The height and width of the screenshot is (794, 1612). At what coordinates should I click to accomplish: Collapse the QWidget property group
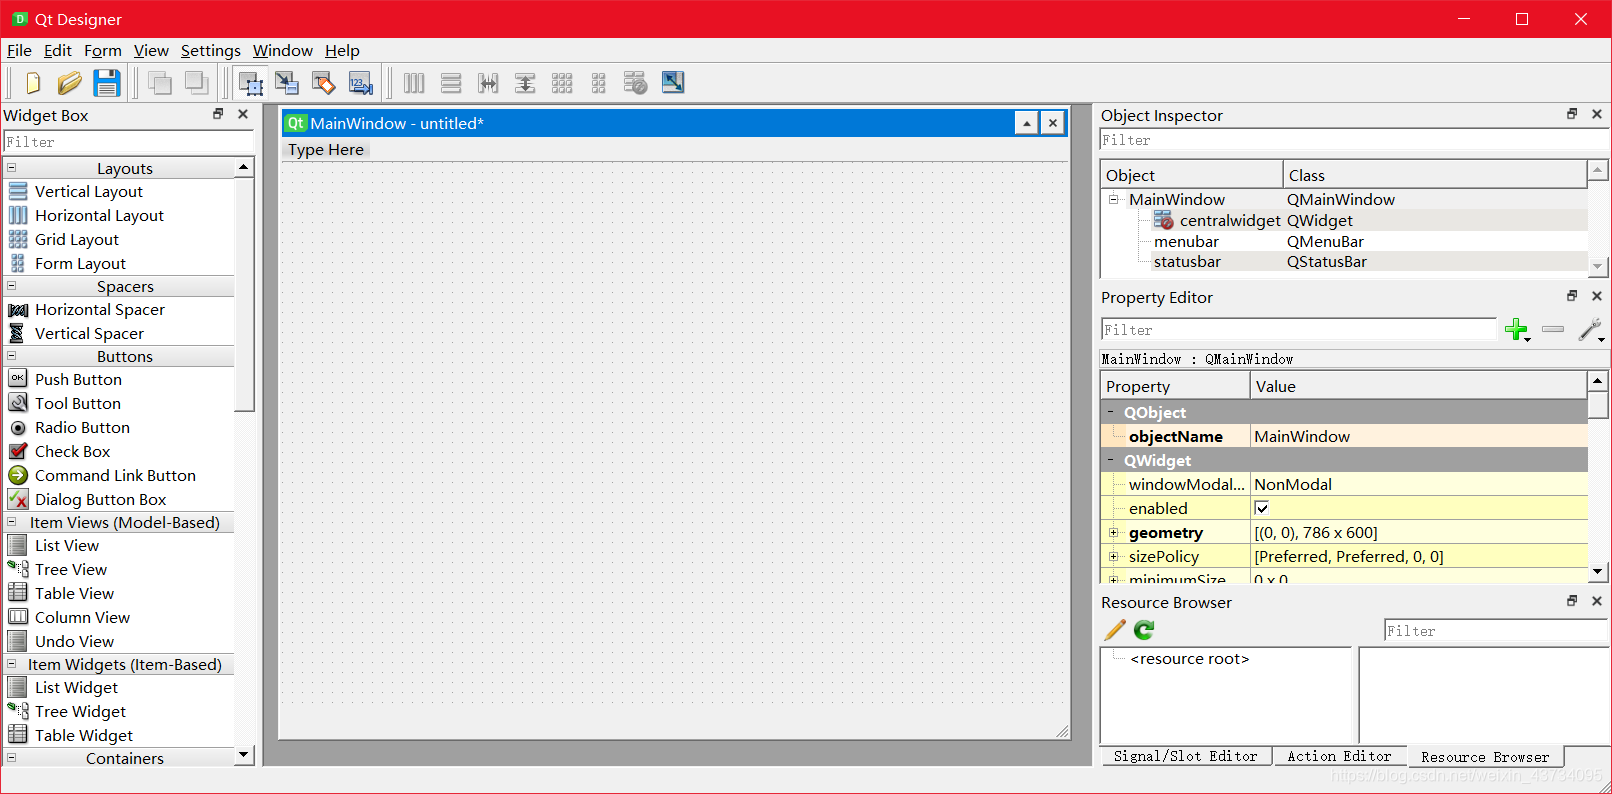pos(1111,460)
